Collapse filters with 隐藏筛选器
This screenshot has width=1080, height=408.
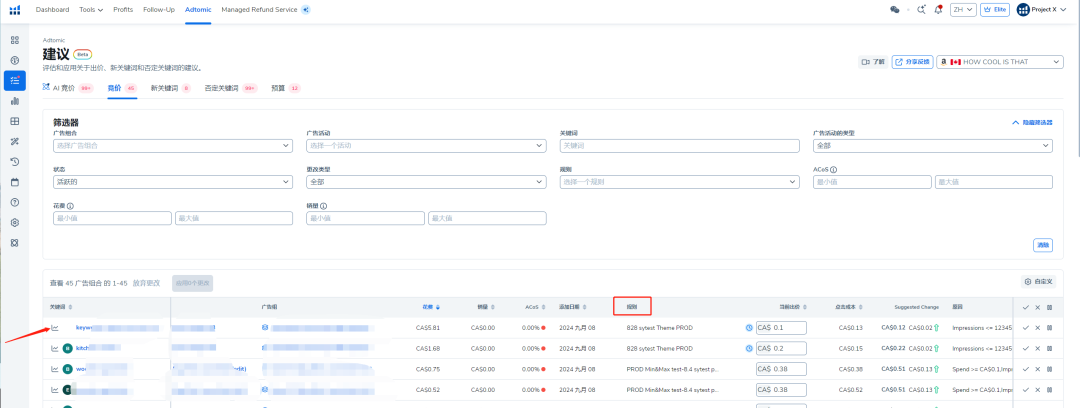coord(1032,122)
